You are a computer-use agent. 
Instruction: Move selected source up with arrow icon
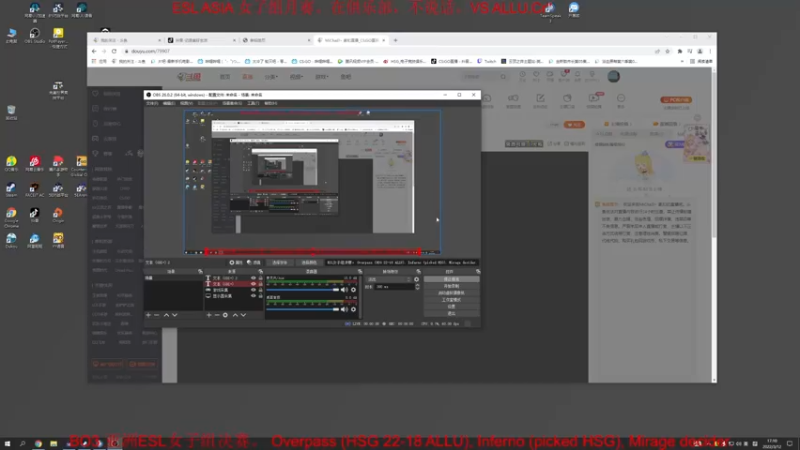[x=235, y=315]
